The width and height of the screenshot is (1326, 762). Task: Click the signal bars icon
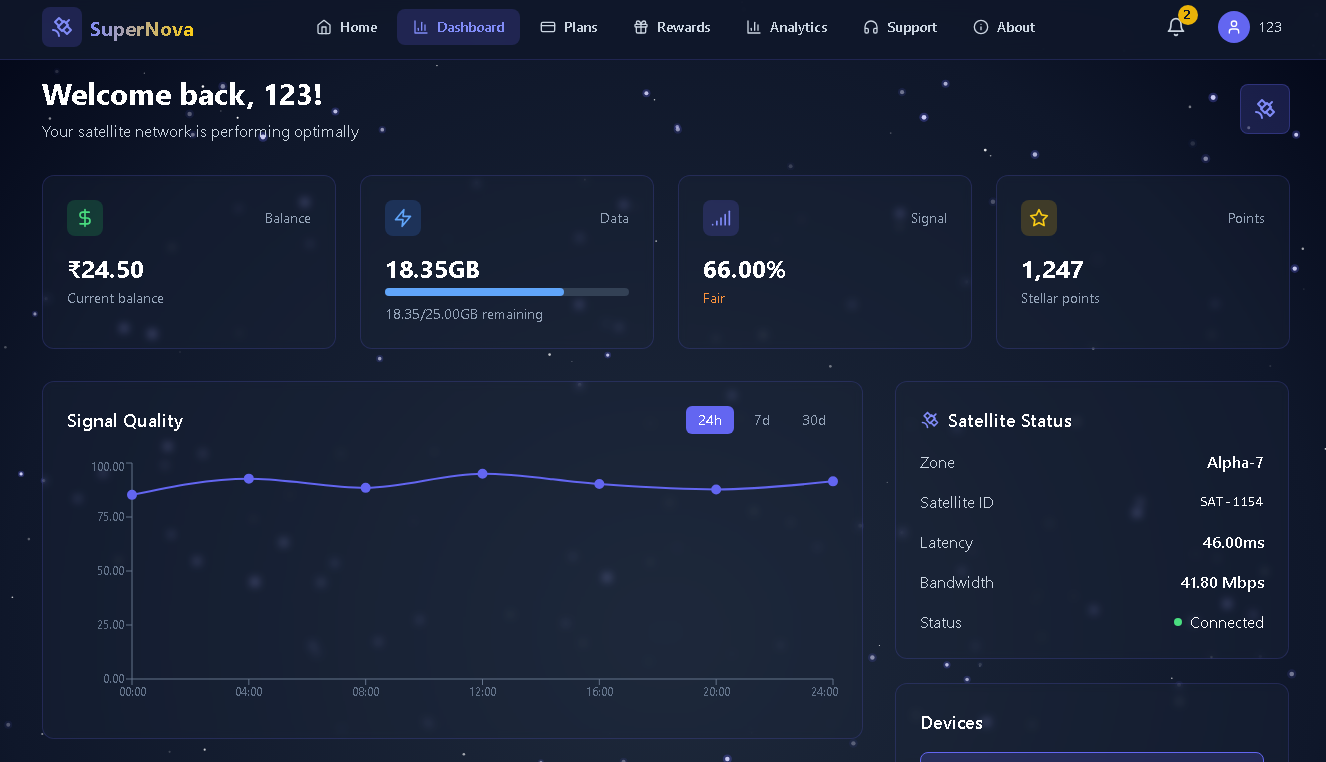721,218
